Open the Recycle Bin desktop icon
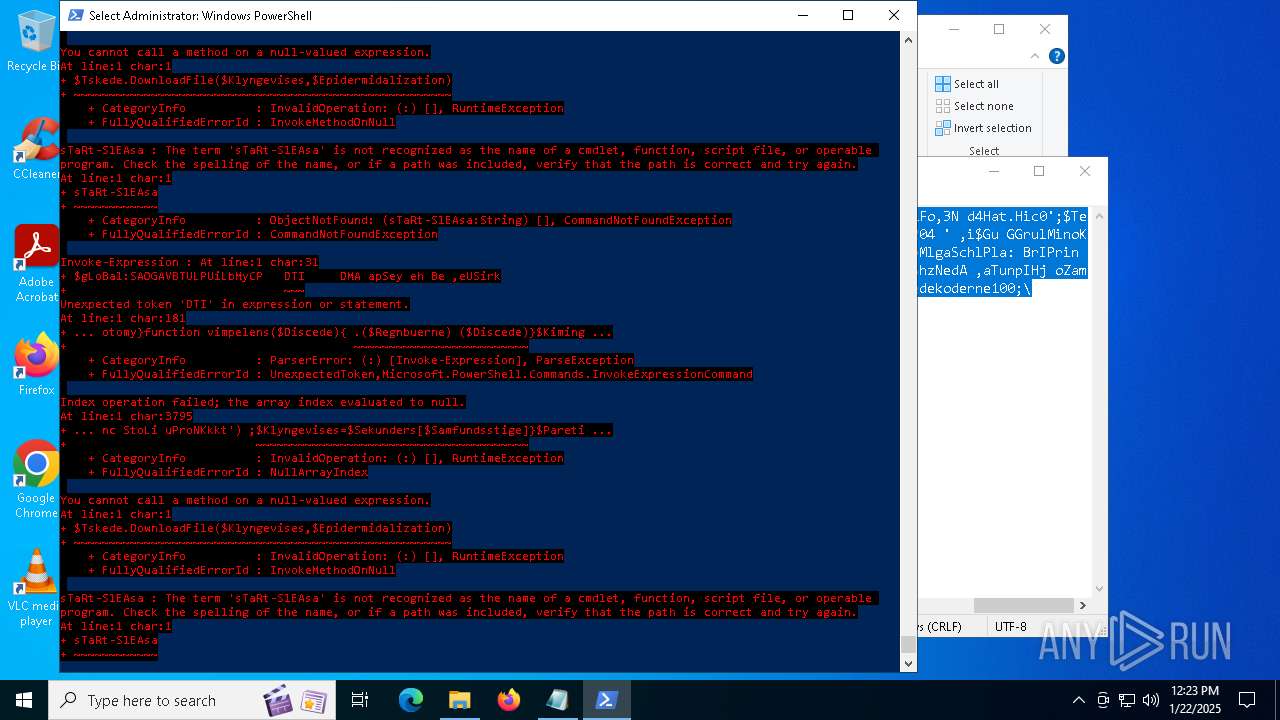Screen dimensions: 1280x720 [x=36, y=40]
